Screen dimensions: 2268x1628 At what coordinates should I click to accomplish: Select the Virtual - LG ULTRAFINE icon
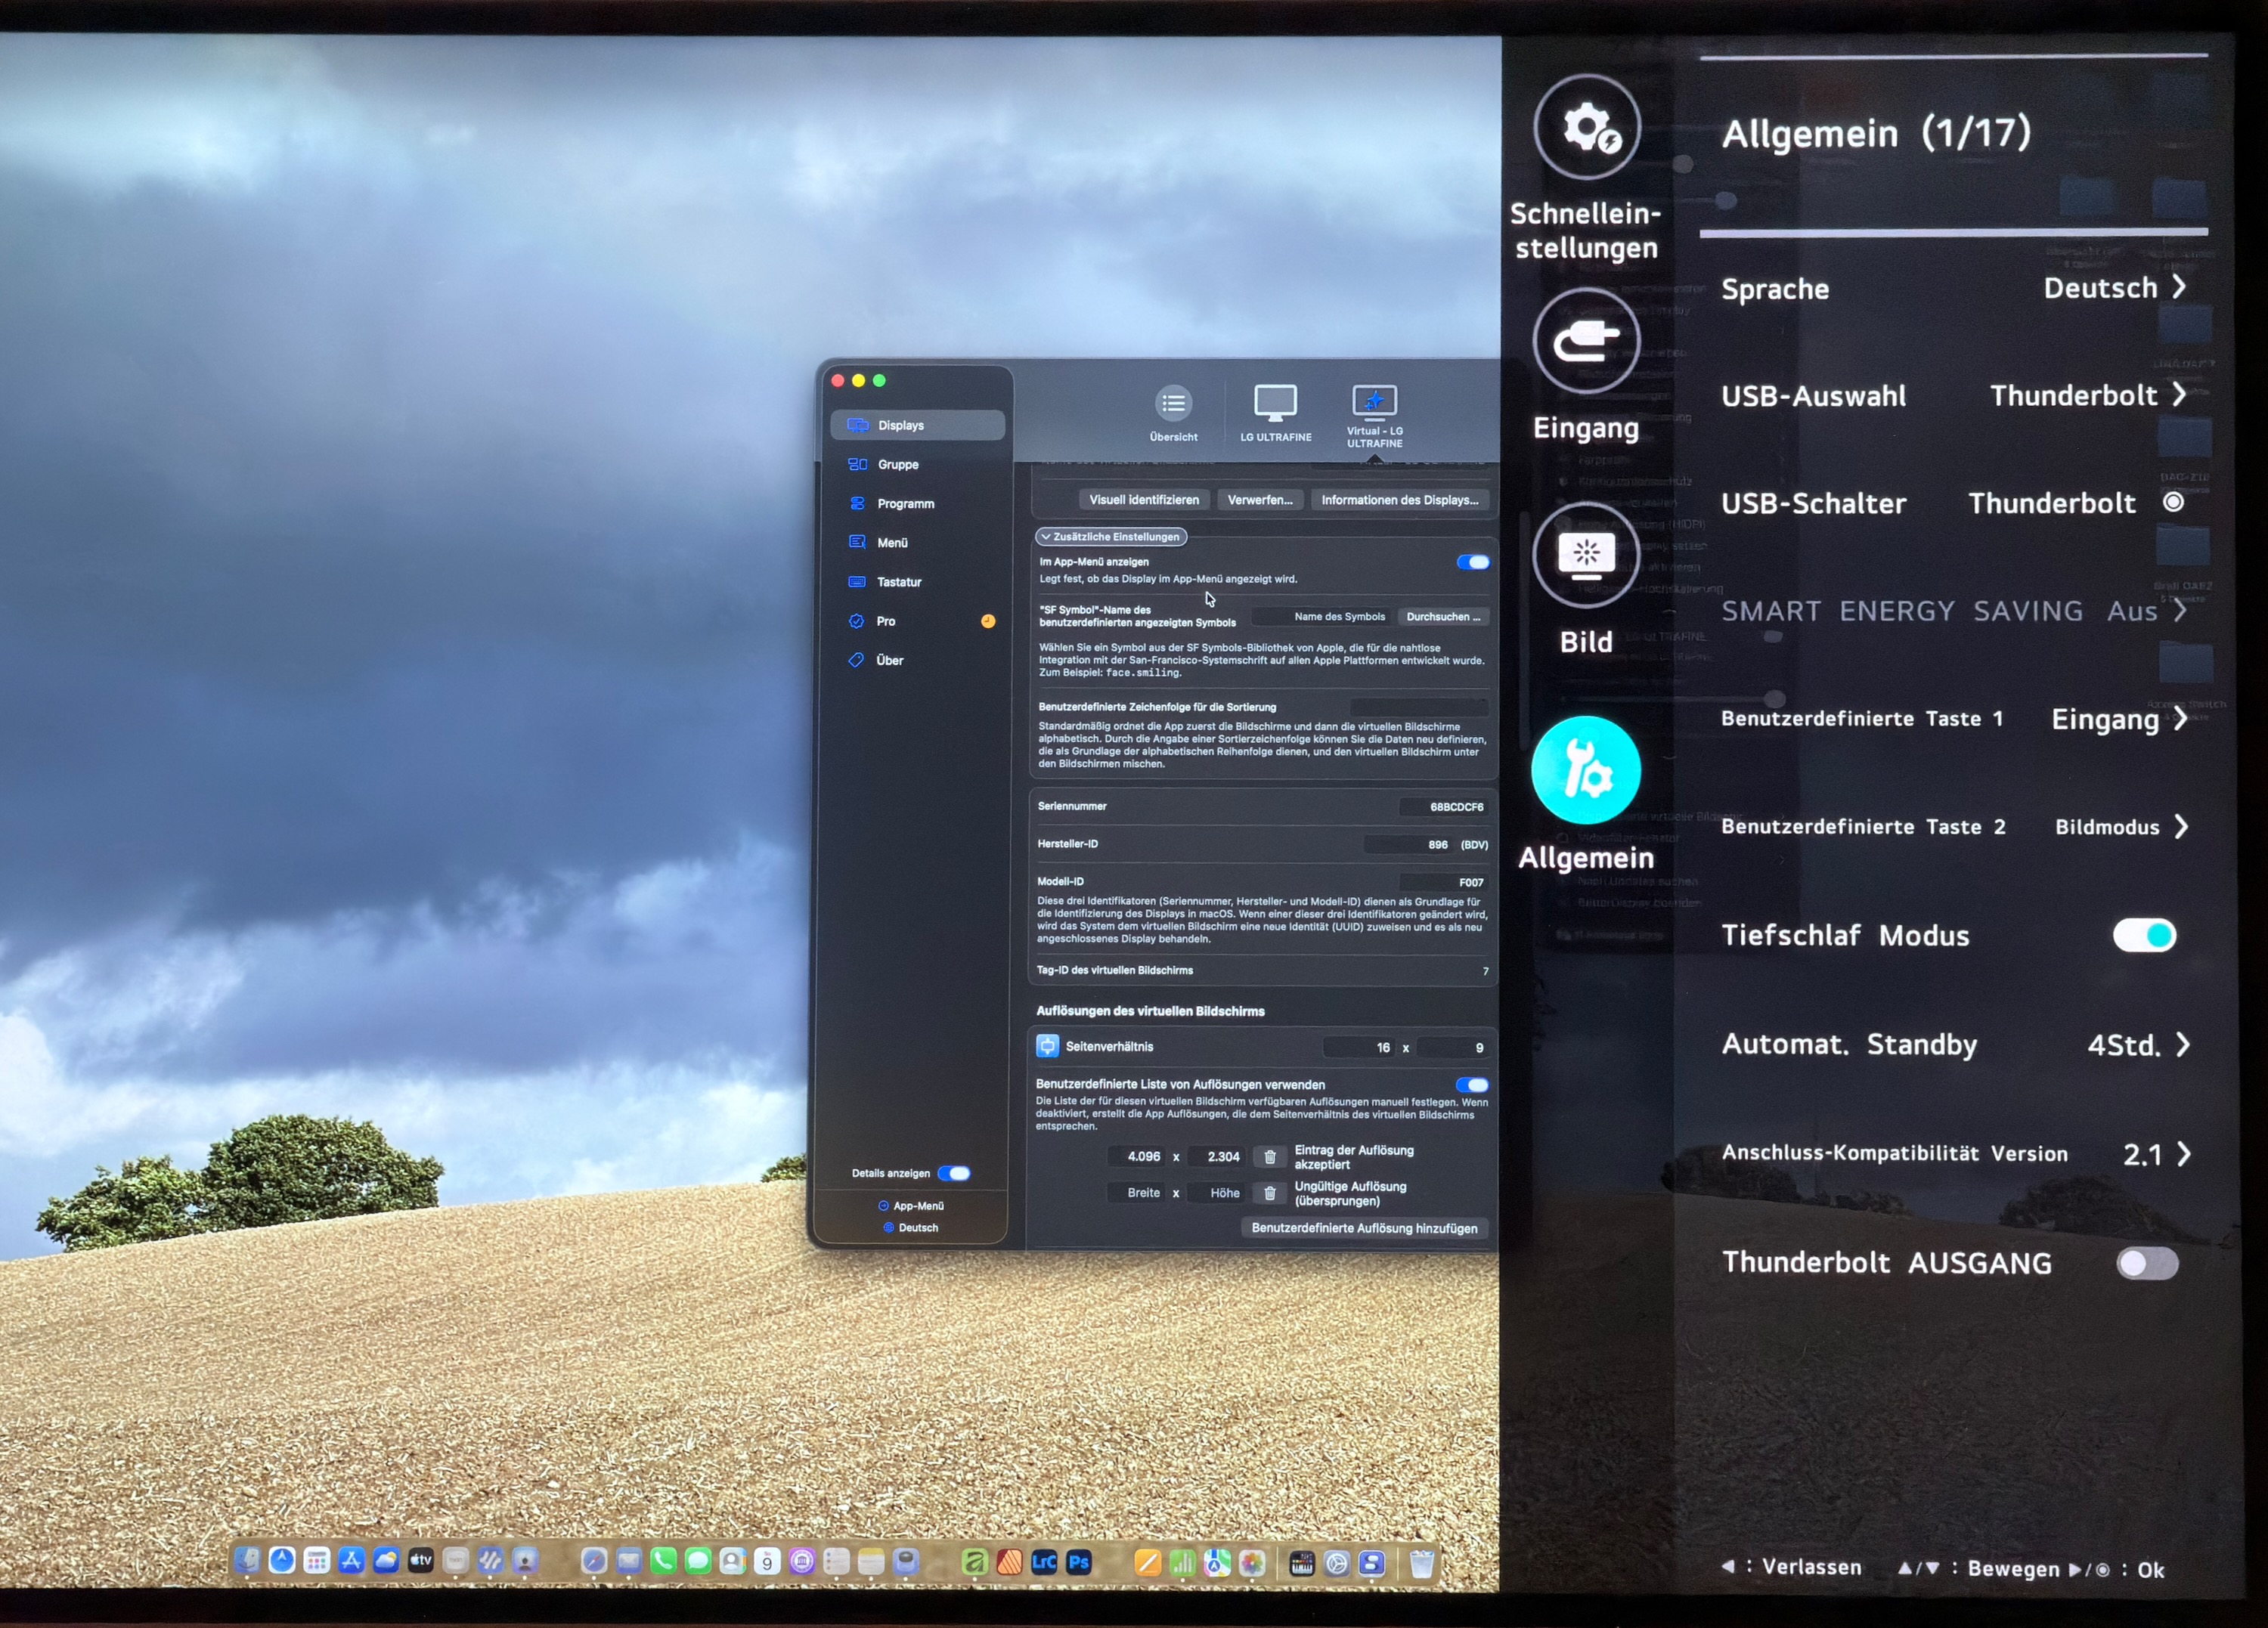[1374, 403]
